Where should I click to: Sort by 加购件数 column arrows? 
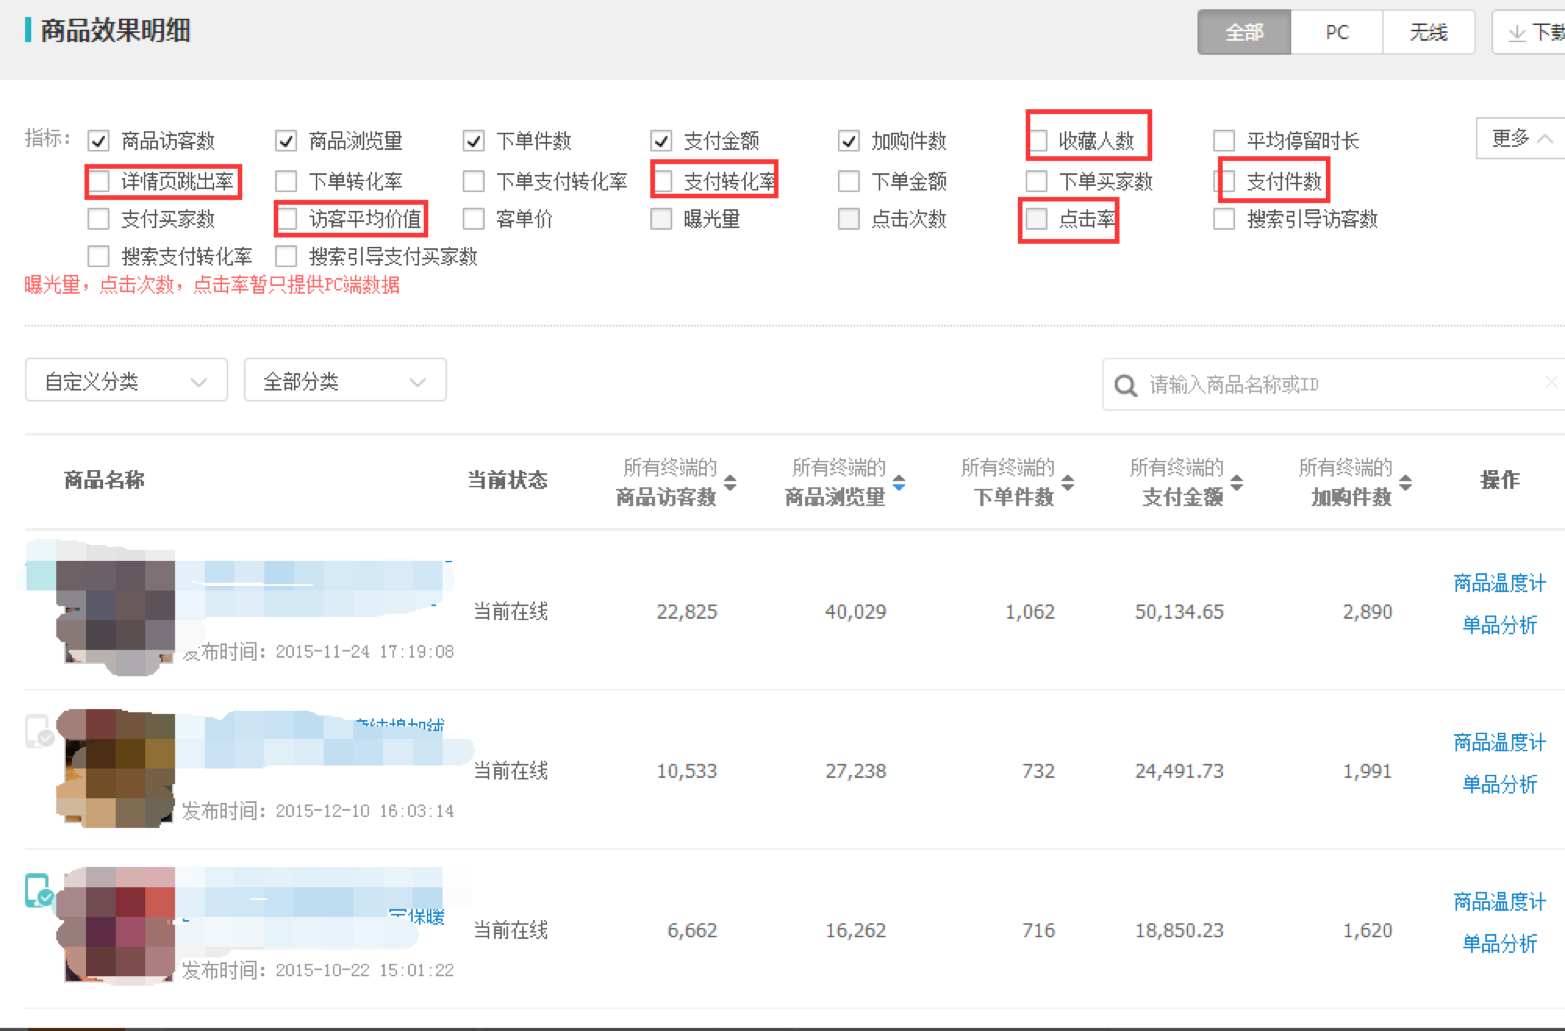(1406, 483)
